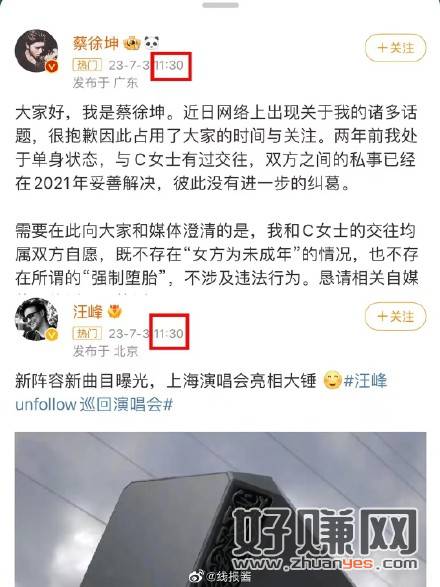Open 蔡徐坤's profile avatar
The image size is (440, 587).
click(36, 51)
